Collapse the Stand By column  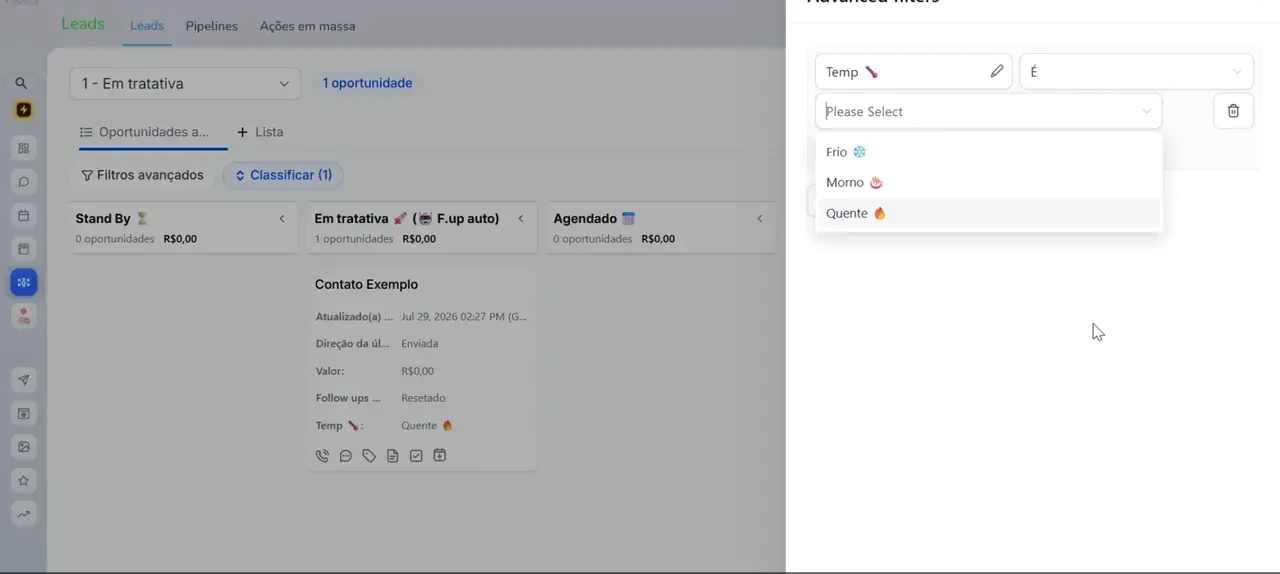pos(282,219)
